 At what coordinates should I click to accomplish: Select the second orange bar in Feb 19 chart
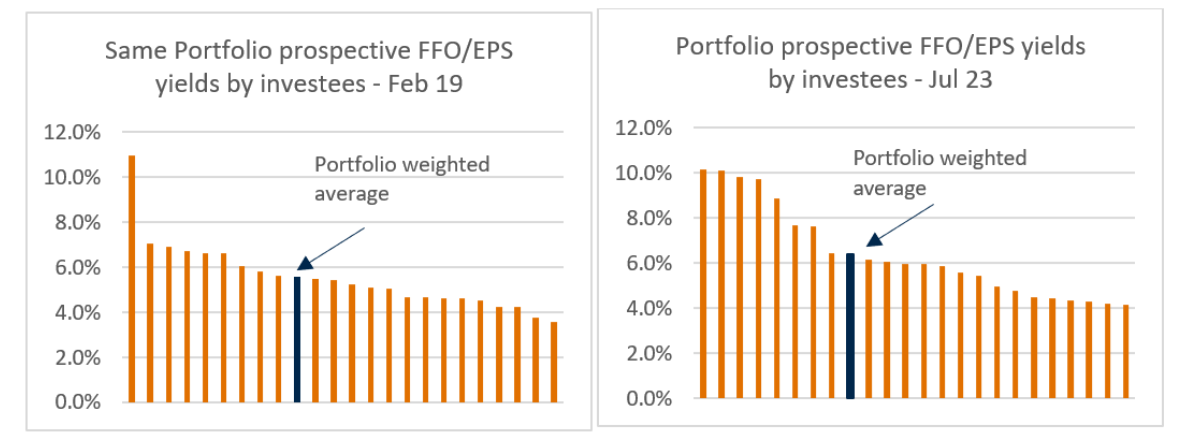point(150,322)
